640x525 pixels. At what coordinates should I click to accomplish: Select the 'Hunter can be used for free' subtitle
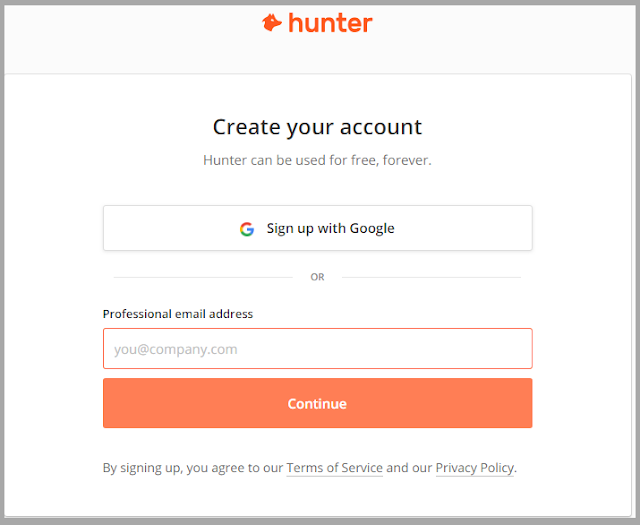(317, 160)
